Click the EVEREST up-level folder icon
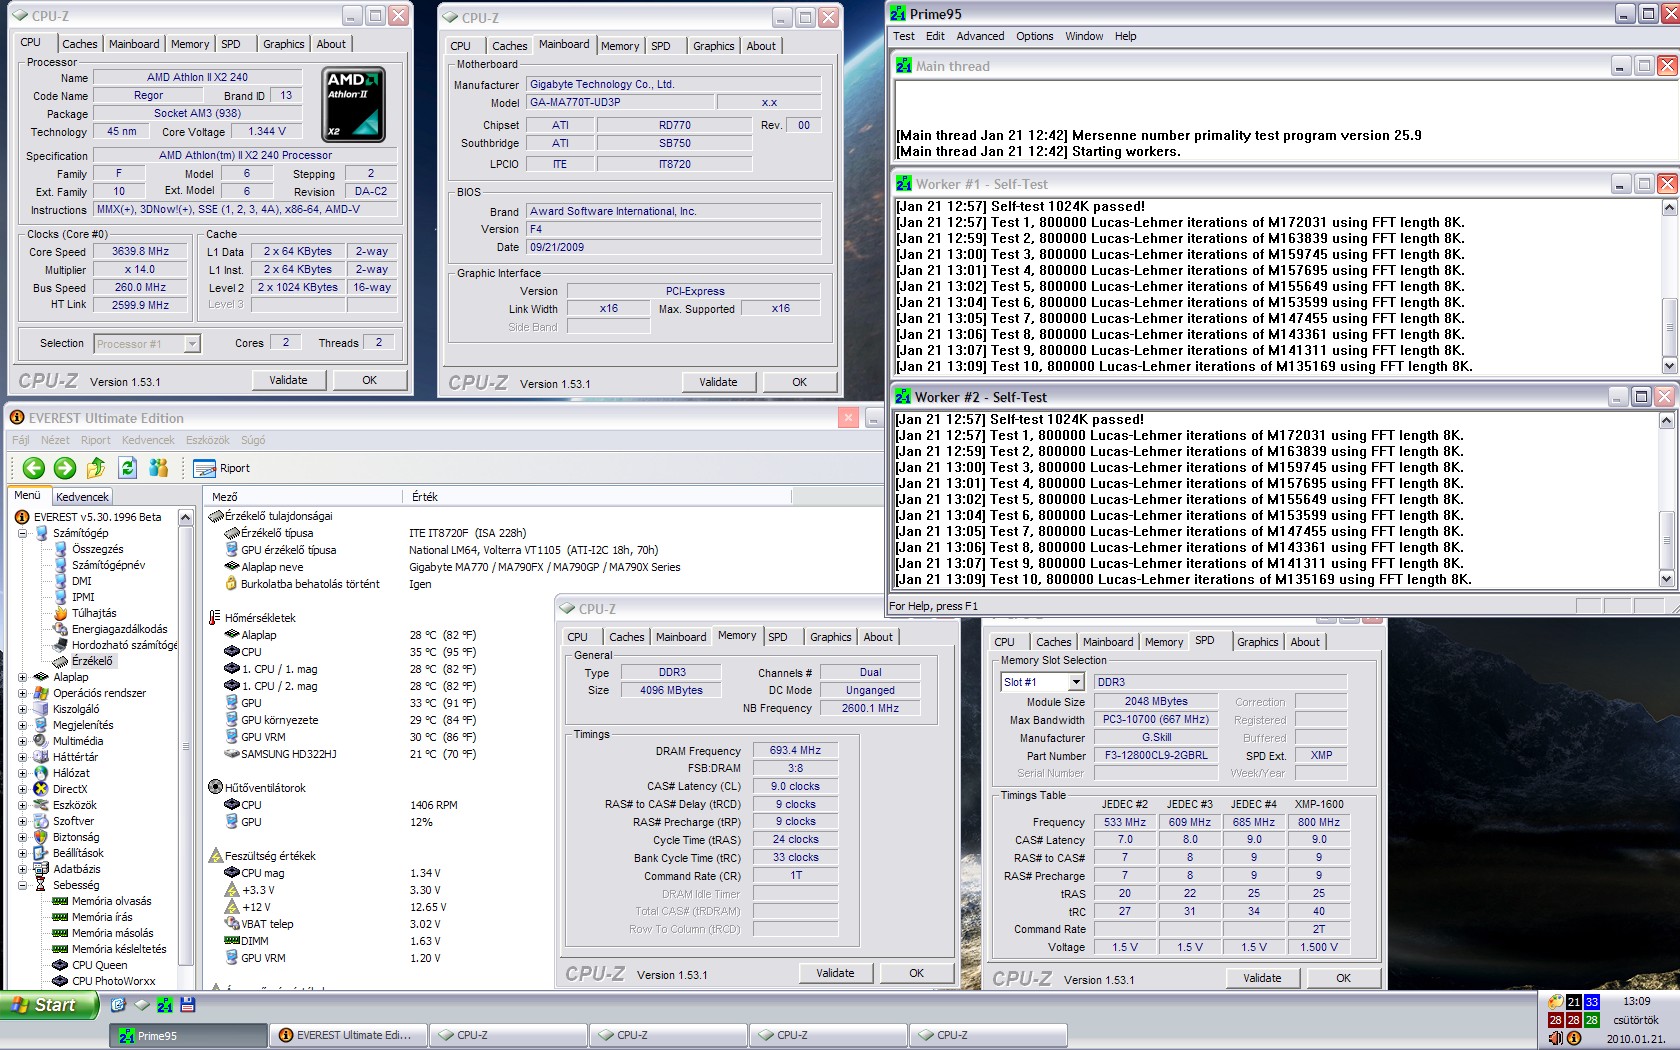 [96, 468]
